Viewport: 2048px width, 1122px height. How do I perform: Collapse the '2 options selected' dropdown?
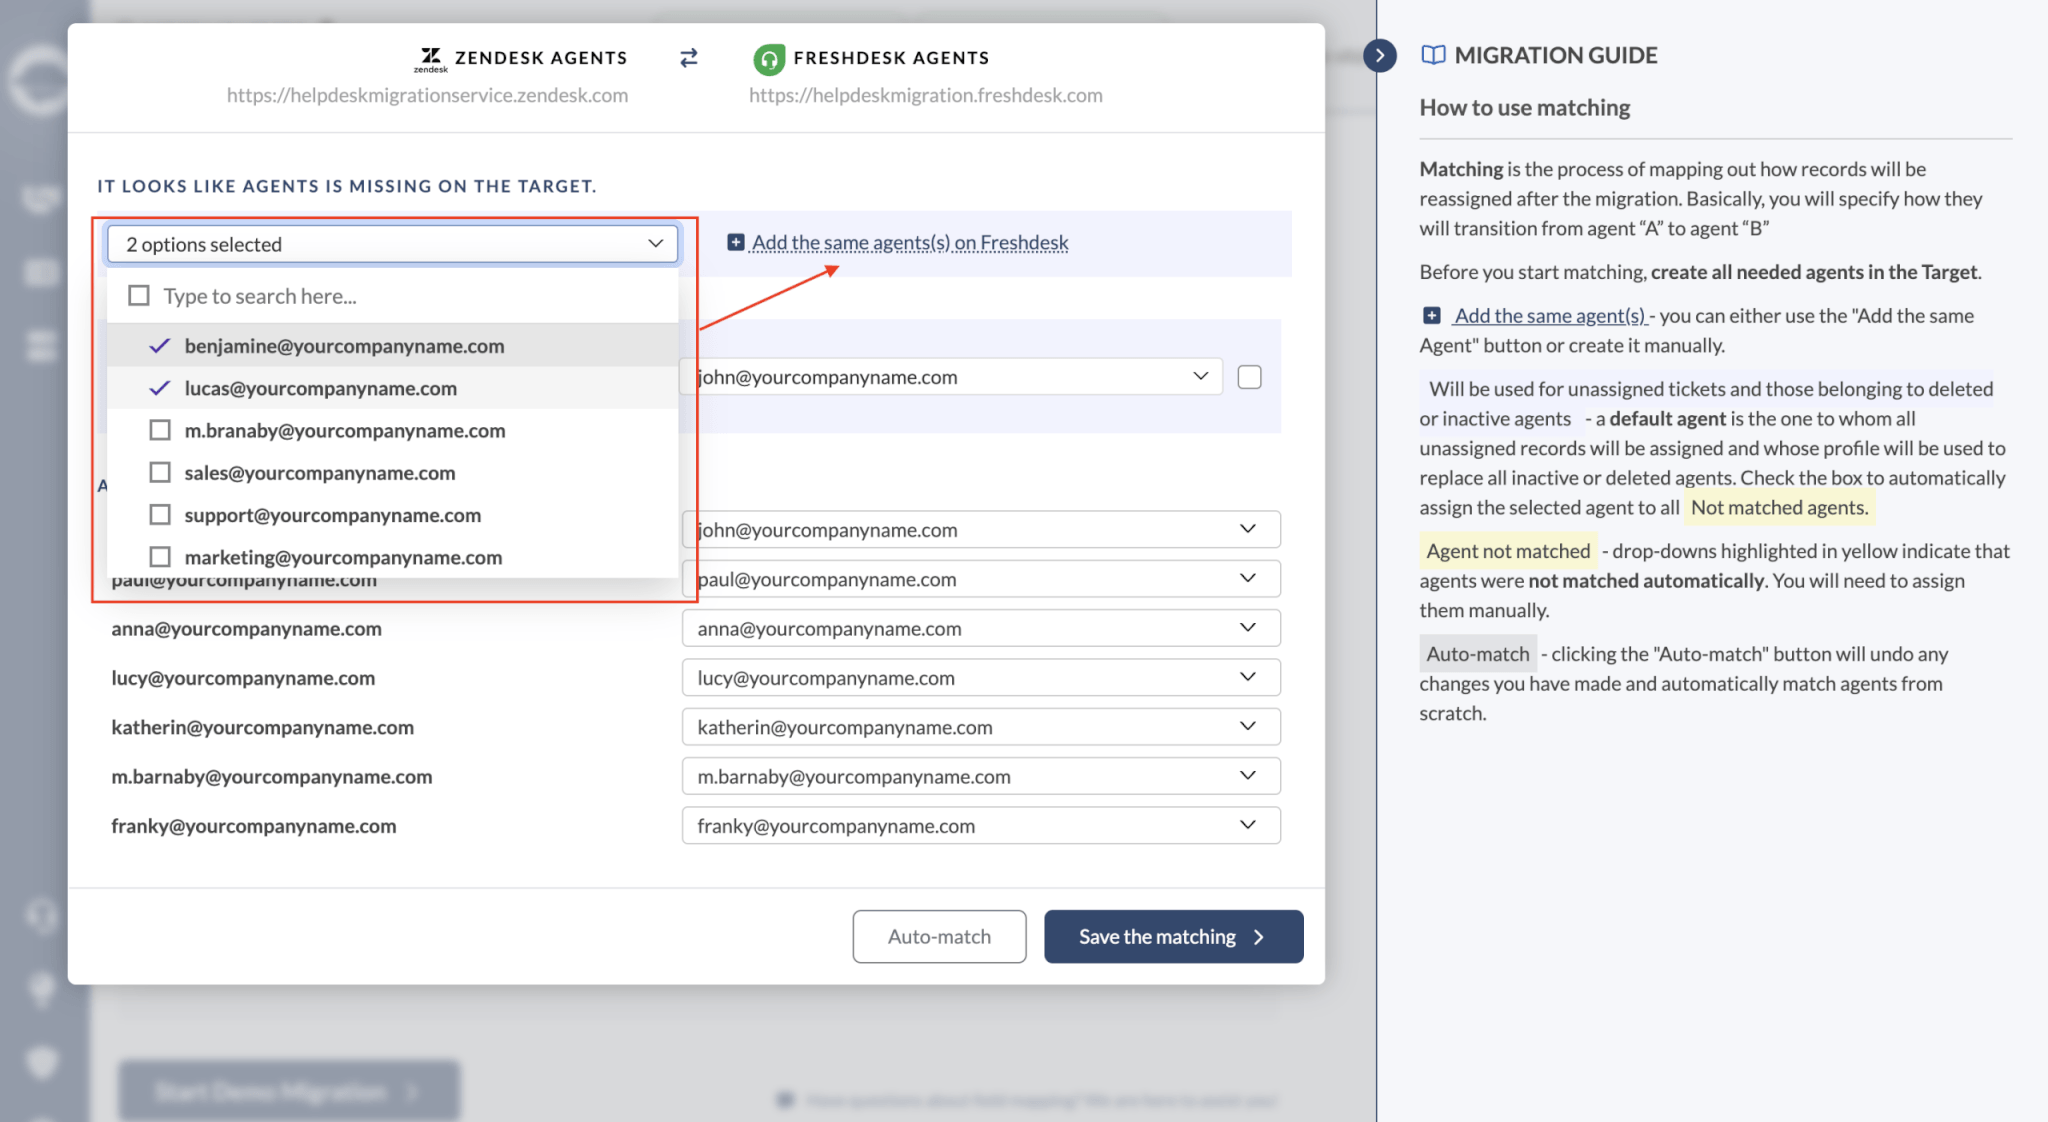[x=392, y=244]
